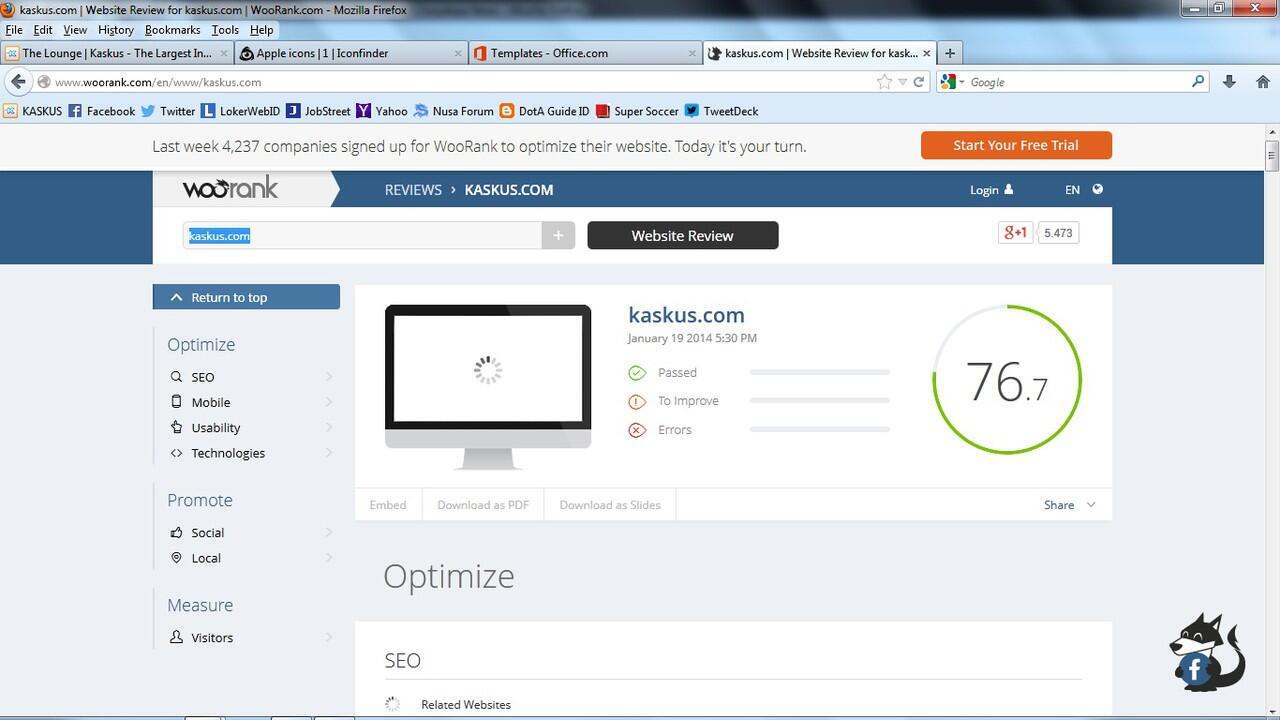Click the REVIEWS breadcrumb link
The width and height of the screenshot is (1280, 720).
pyautogui.click(x=413, y=190)
